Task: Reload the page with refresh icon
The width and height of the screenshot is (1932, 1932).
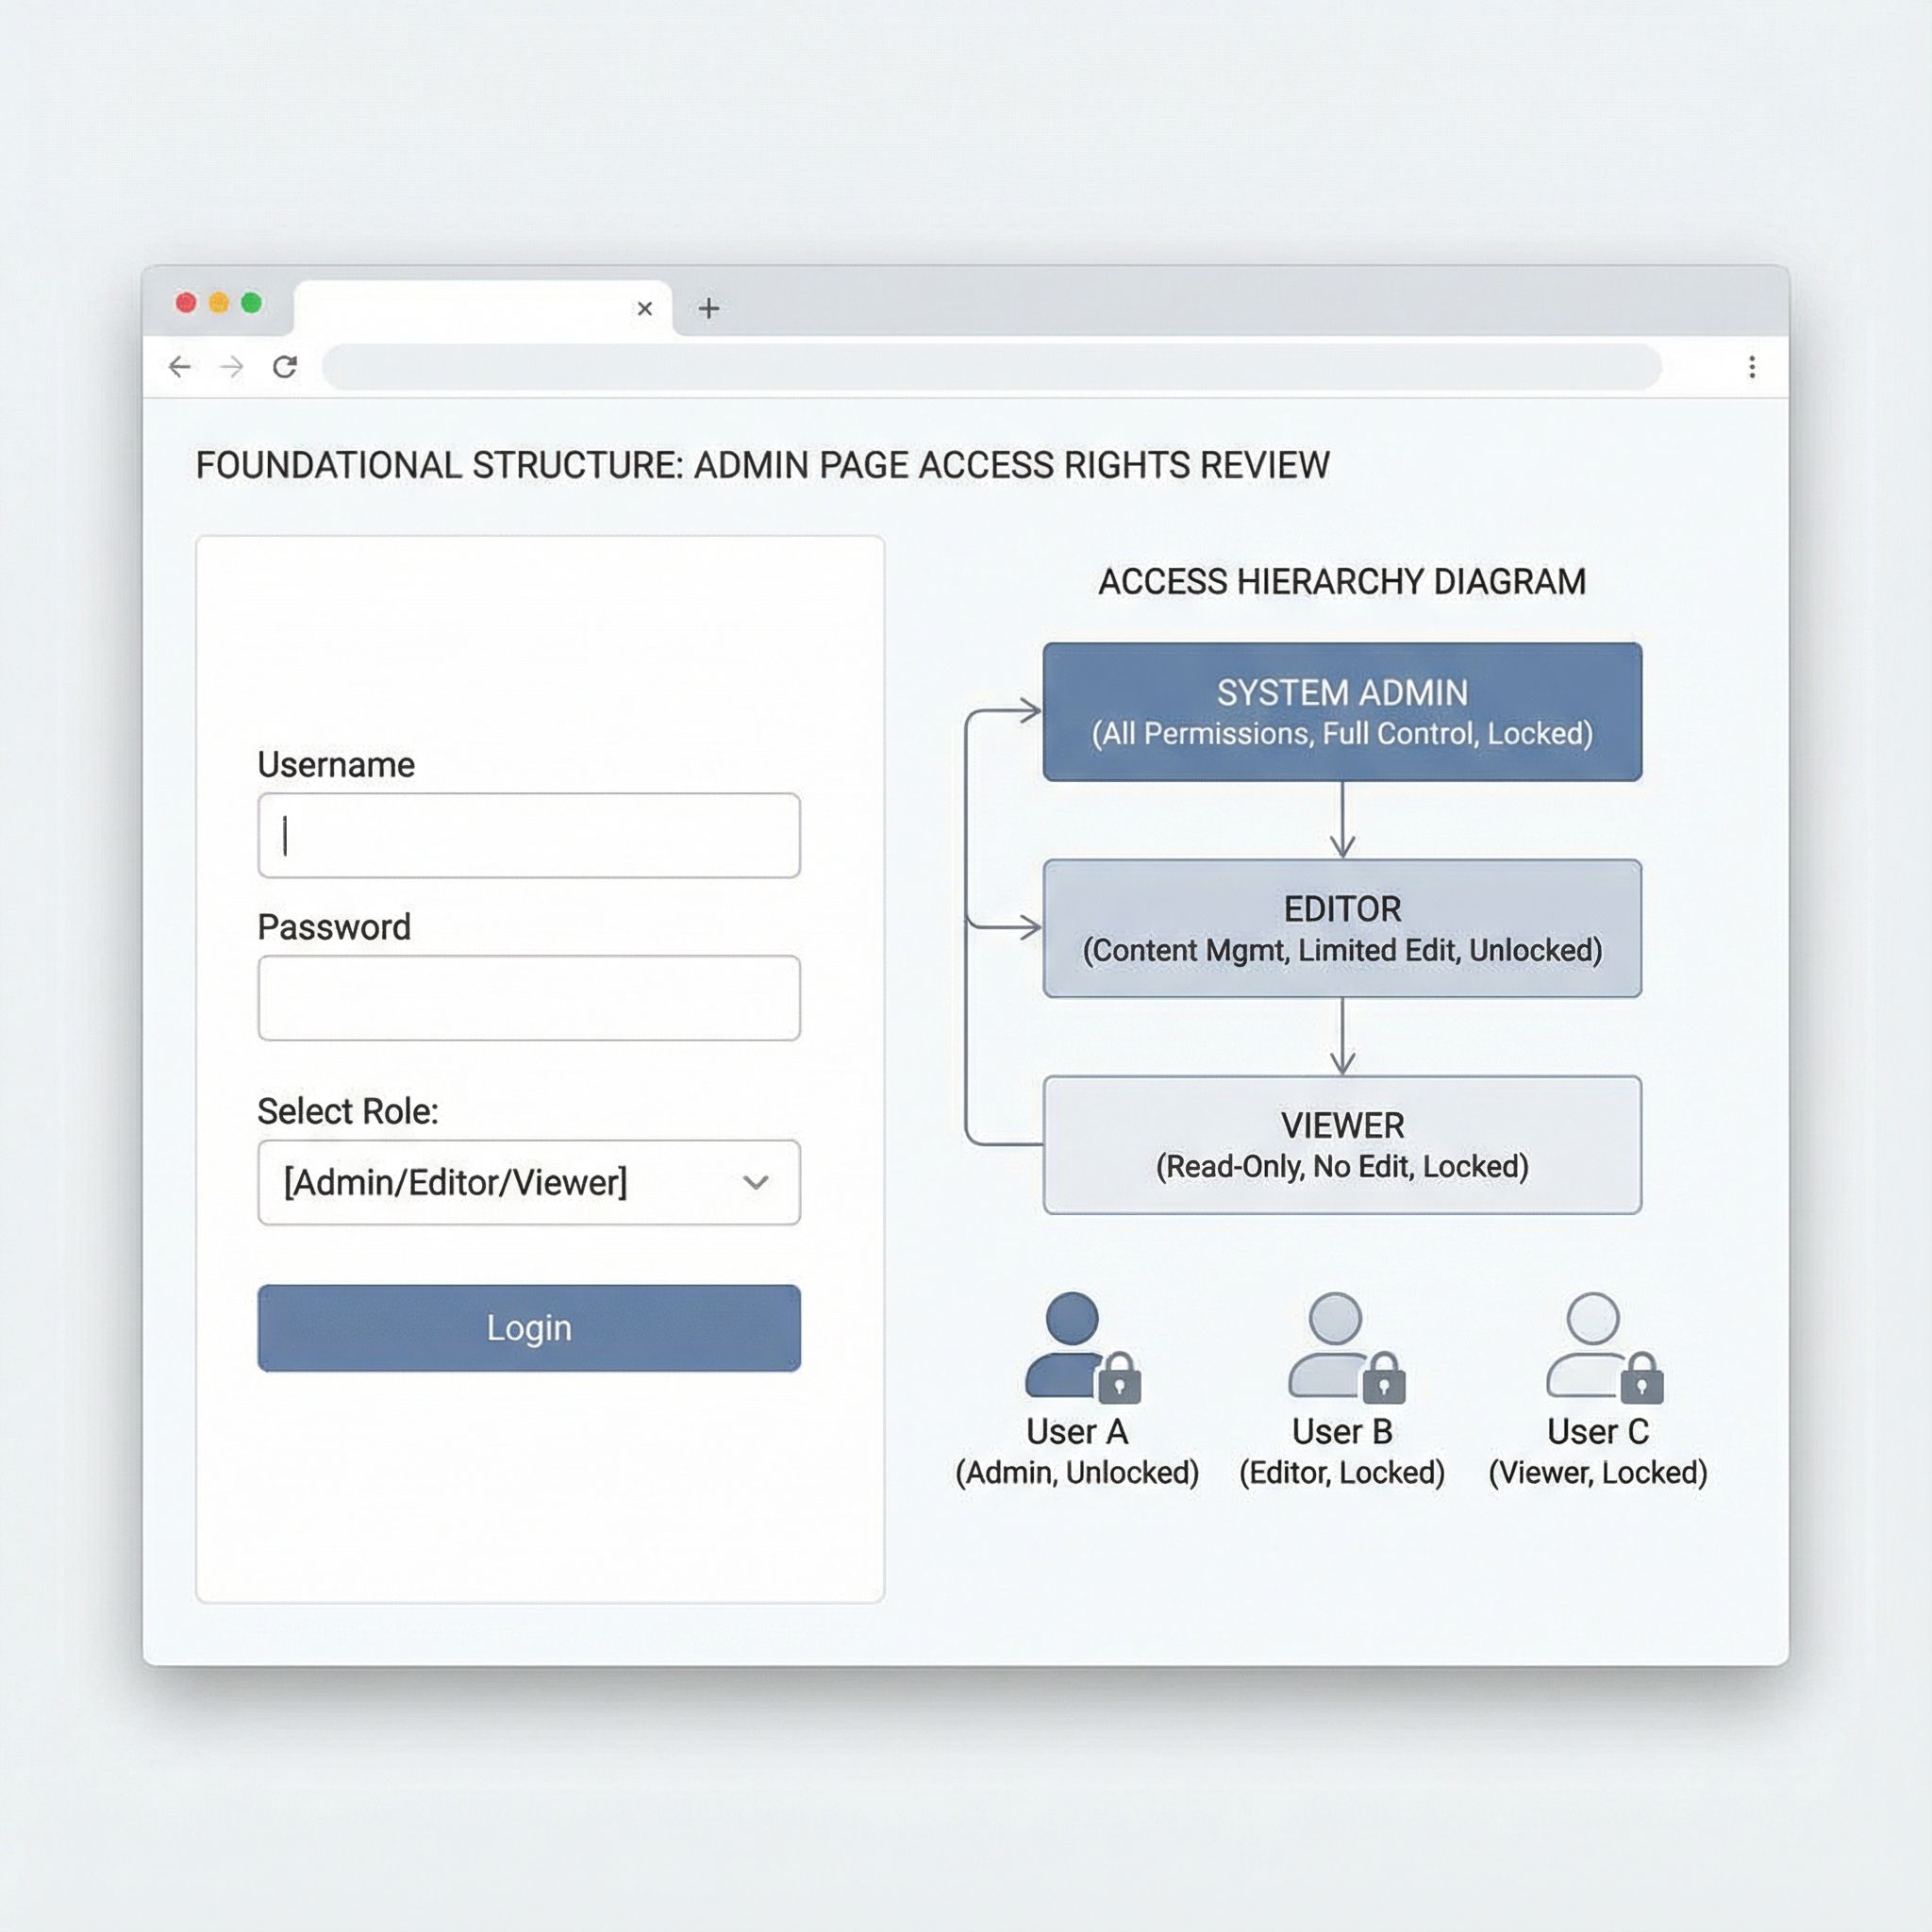Action: point(285,367)
